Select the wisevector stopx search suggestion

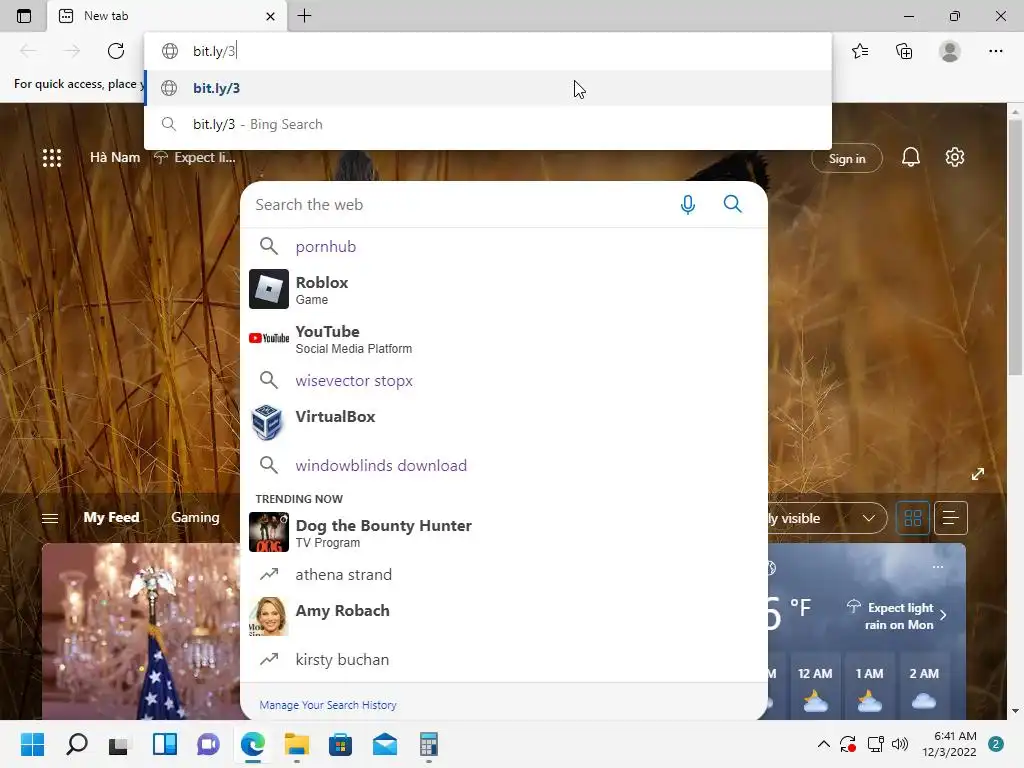(x=504, y=380)
